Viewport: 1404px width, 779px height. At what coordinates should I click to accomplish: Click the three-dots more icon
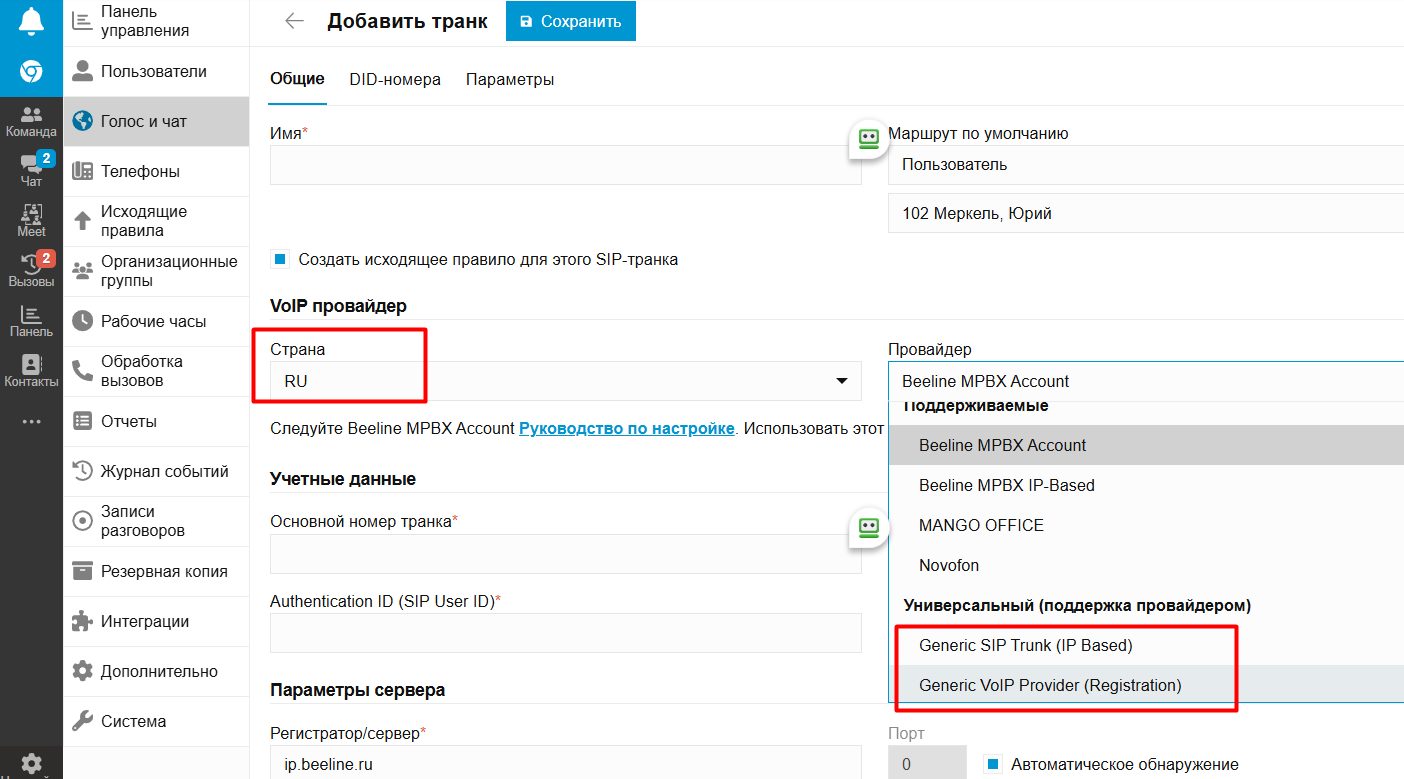pos(31,422)
